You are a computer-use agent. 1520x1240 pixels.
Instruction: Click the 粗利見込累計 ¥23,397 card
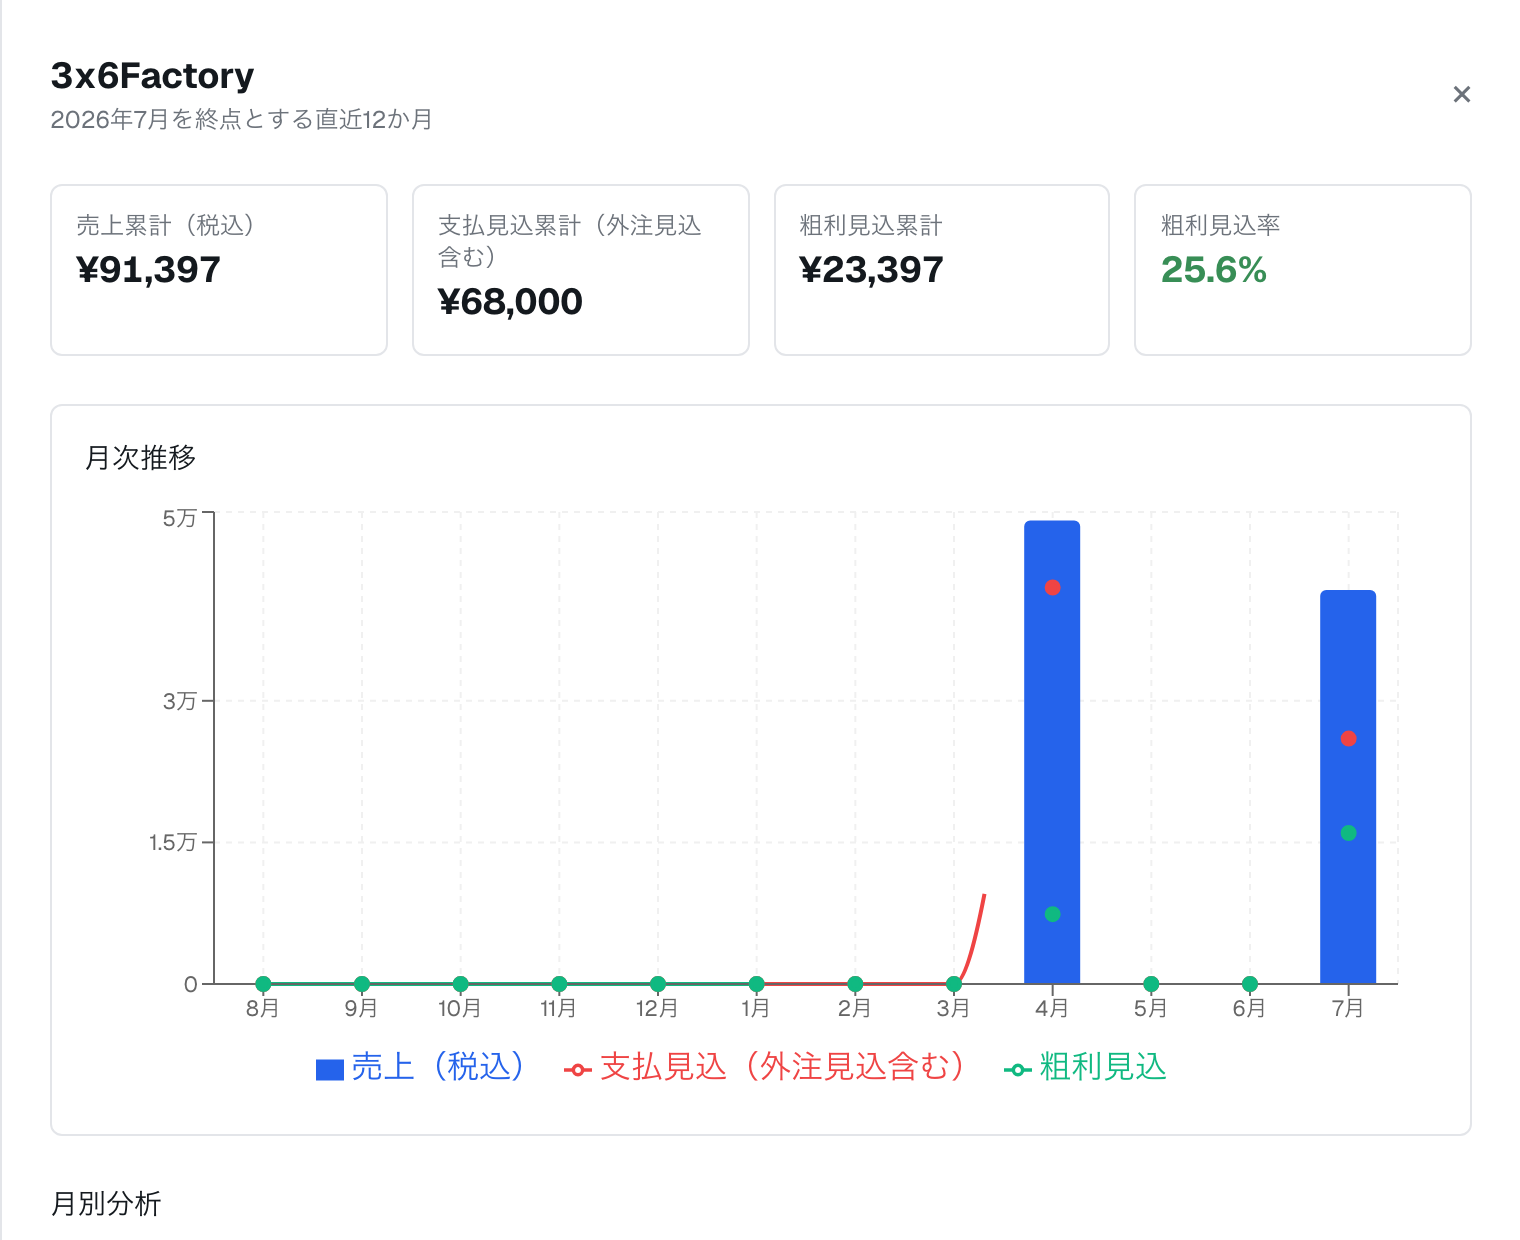(x=942, y=270)
